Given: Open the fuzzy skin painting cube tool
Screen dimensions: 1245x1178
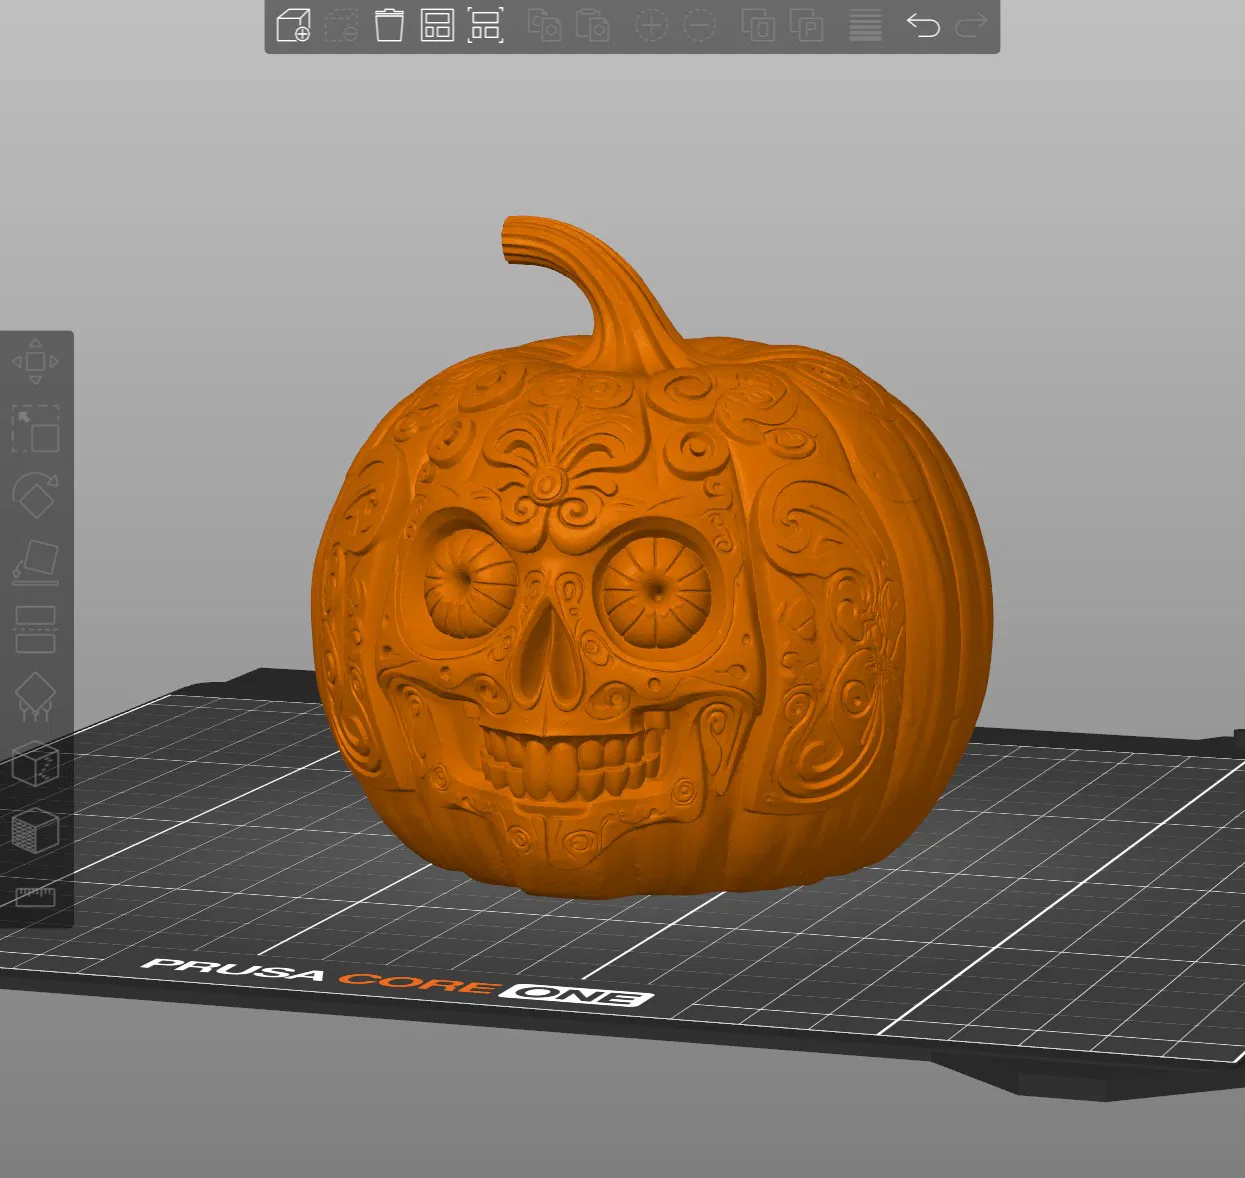Looking at the screenshot, I should [x=35, y=831].
